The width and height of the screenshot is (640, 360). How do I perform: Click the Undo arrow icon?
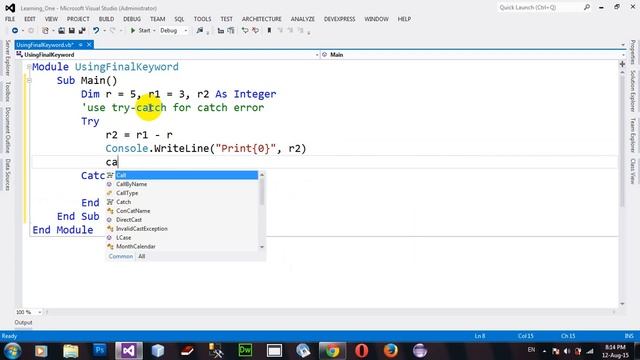pyautogui.click(x=96, y=31)
